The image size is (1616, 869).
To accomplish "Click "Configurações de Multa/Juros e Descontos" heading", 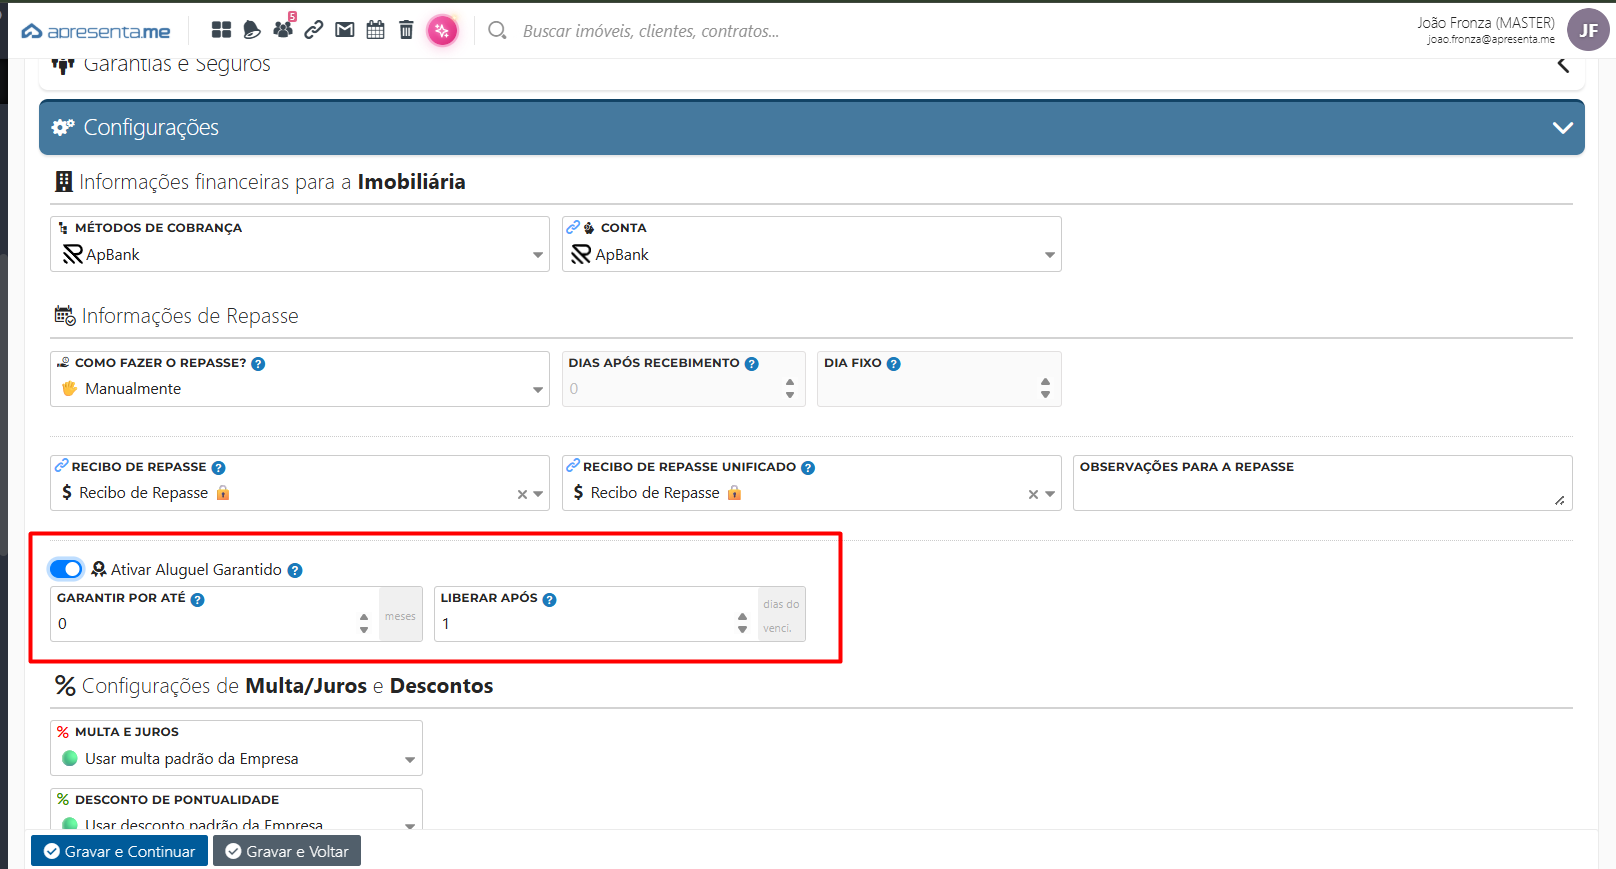I will coord(287,686).
